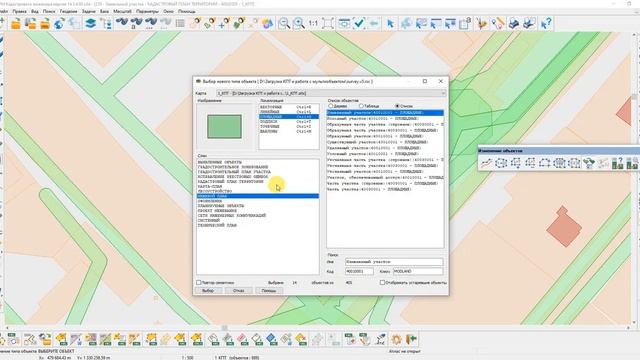640x360 pixels.
Task: Click the exit arrow icon in bottom toolbar
Action: click(411, 339)
